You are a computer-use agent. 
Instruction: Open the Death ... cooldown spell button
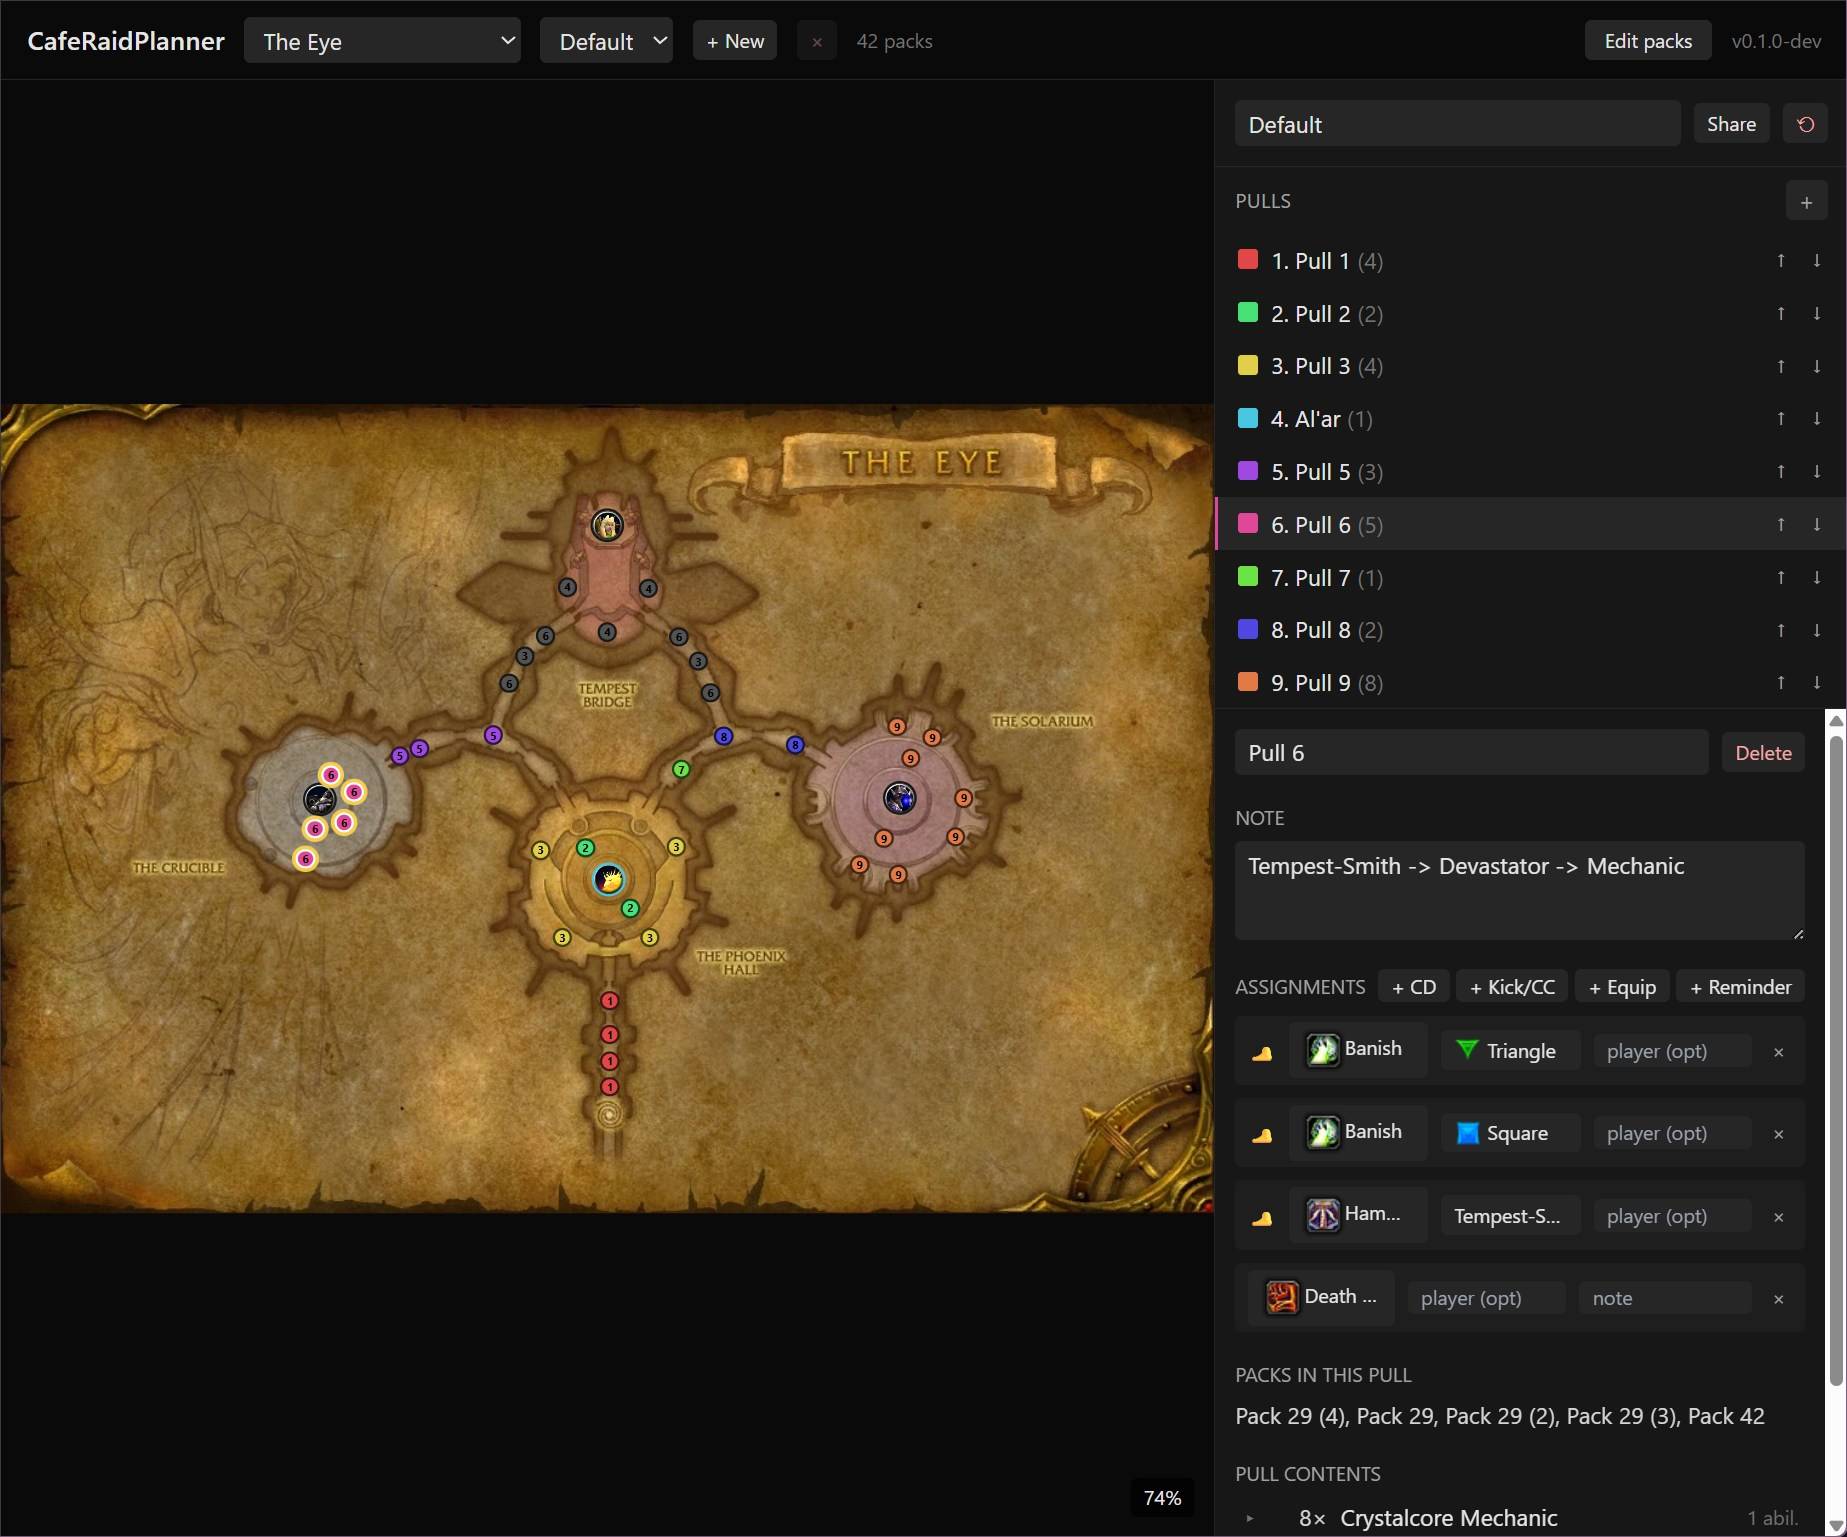click(1321, 1297)
